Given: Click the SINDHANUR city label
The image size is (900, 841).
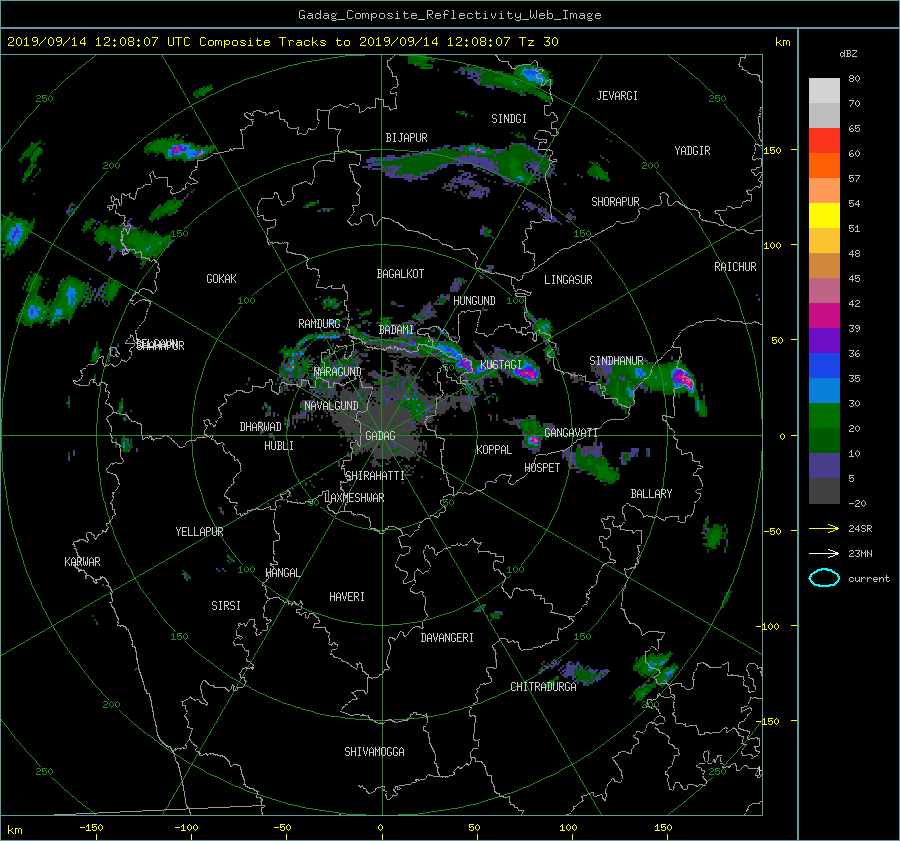Looking at the screenshot, I should coord(616,361).
